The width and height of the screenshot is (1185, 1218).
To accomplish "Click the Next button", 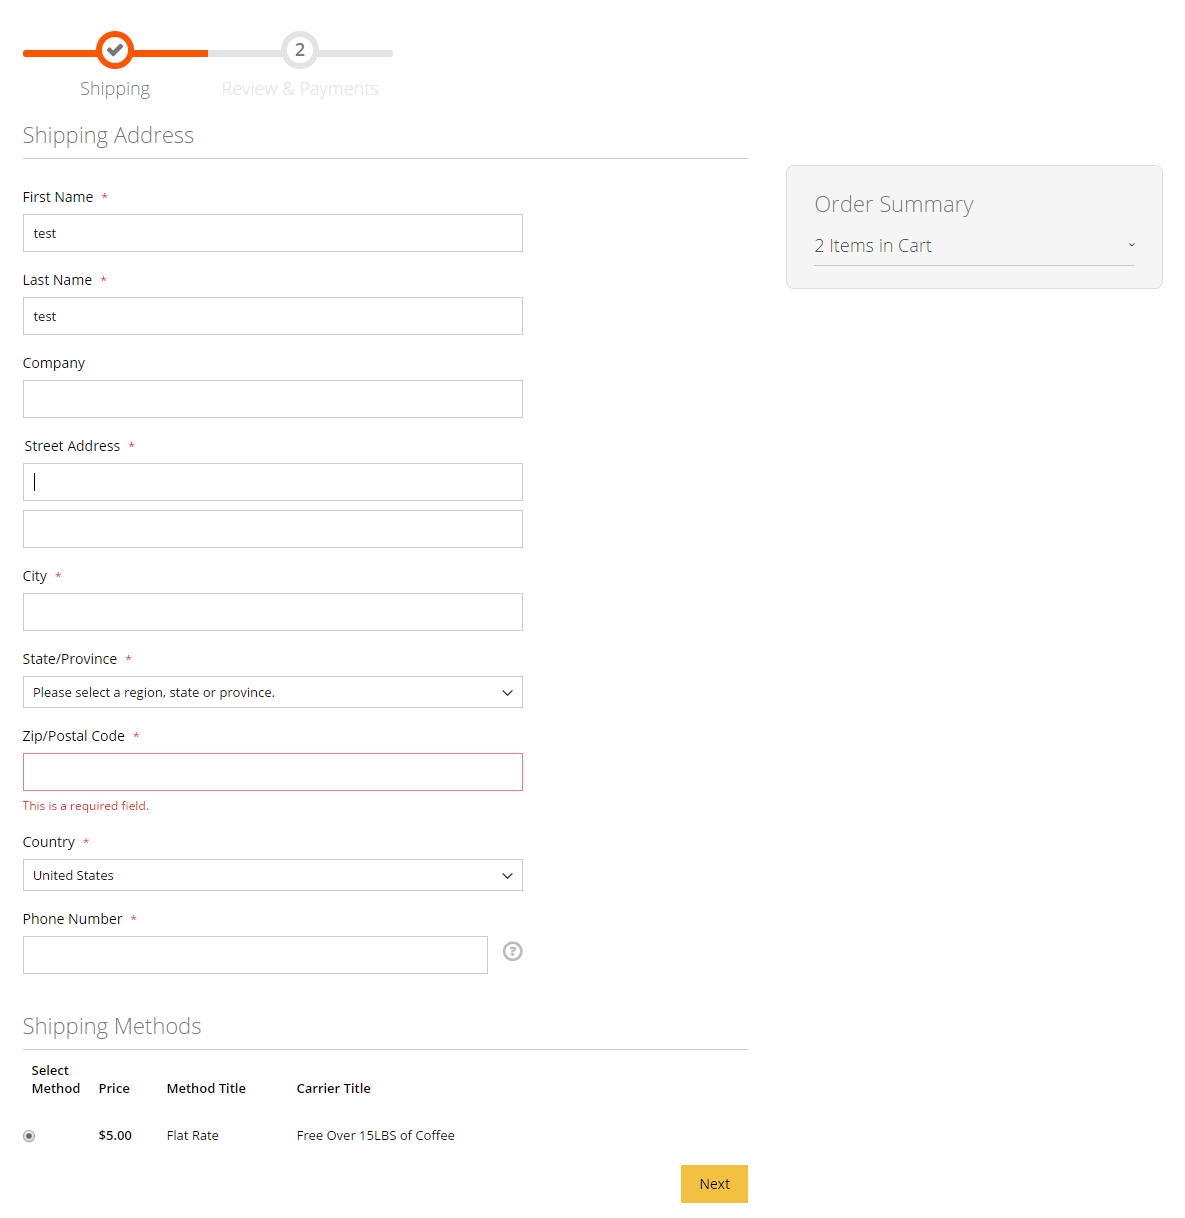I will coord(714,1184).
